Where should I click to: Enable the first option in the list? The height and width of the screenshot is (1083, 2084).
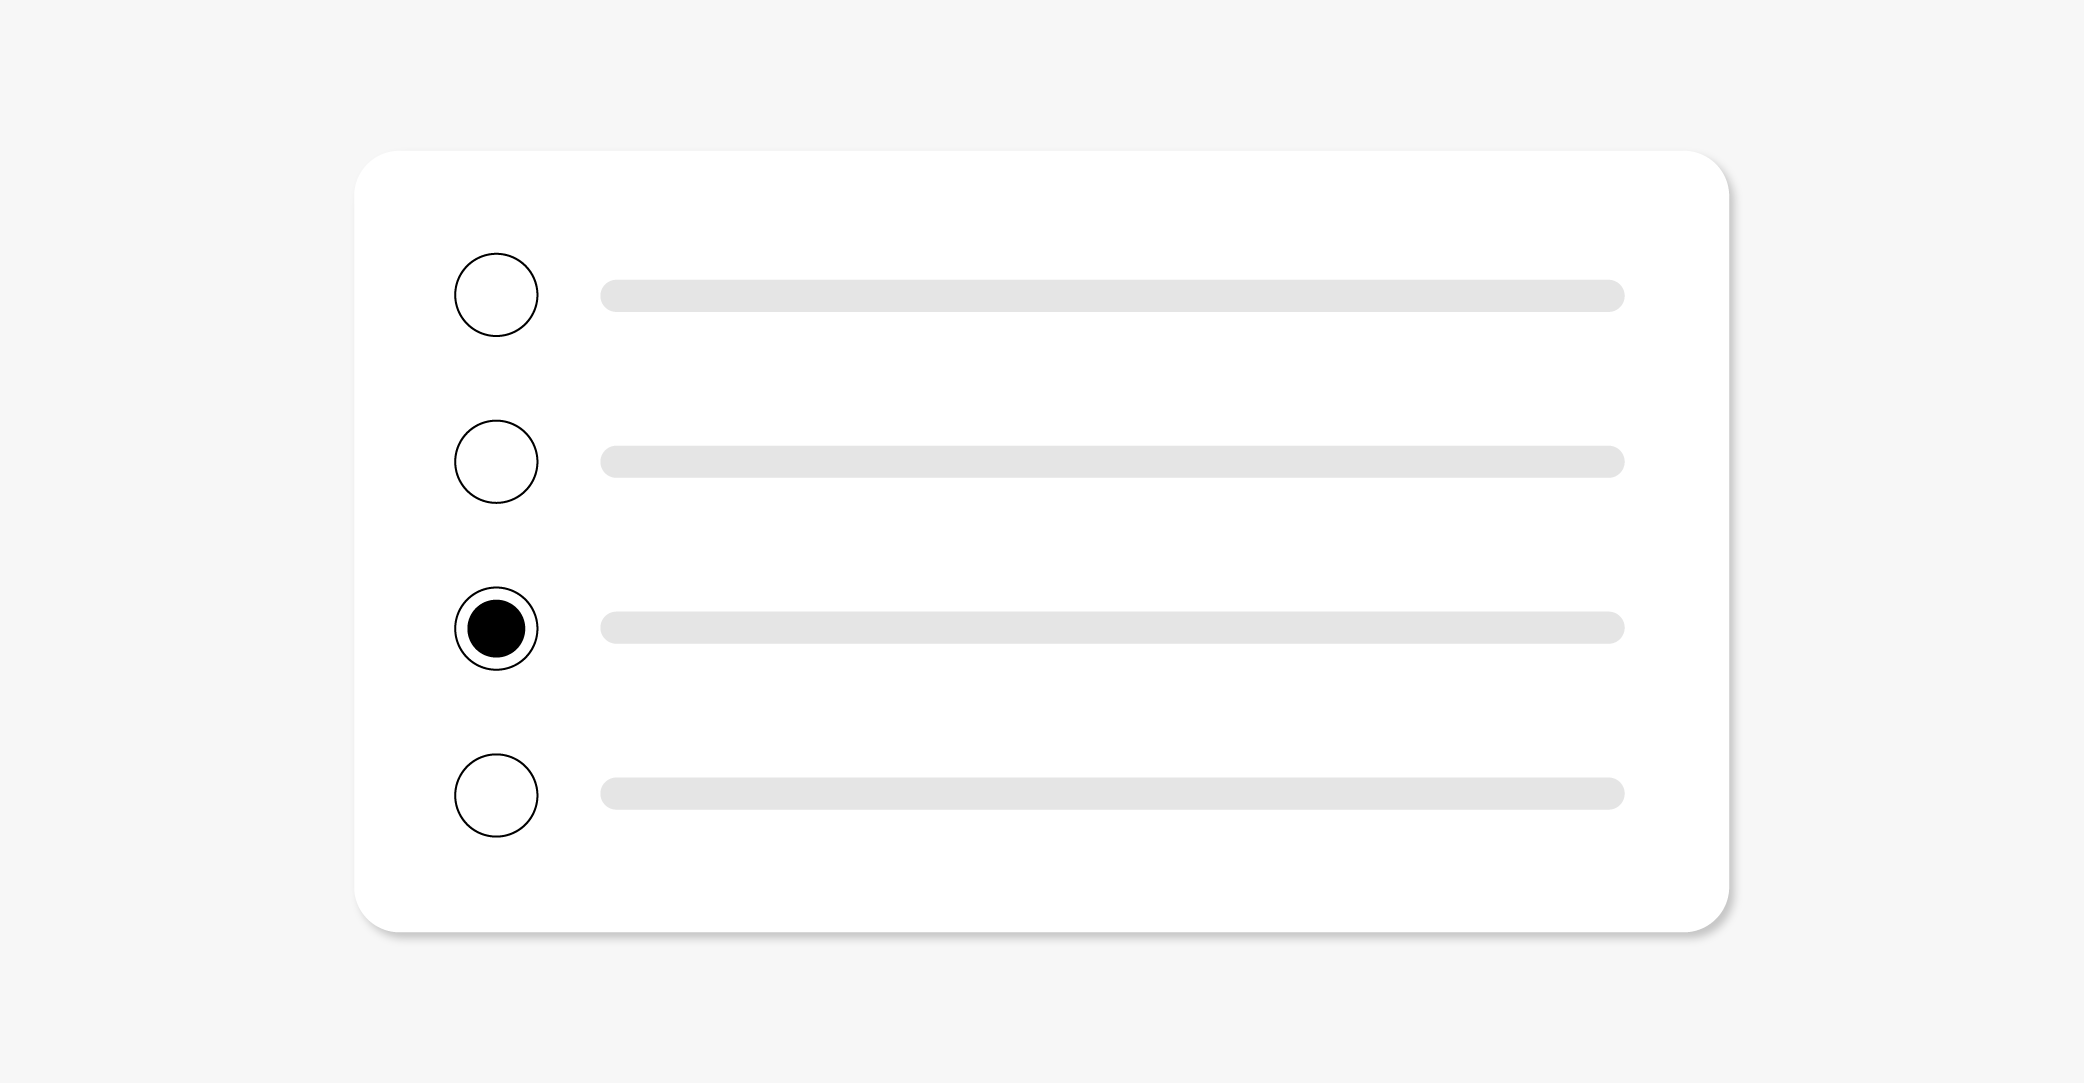(496, 295)
